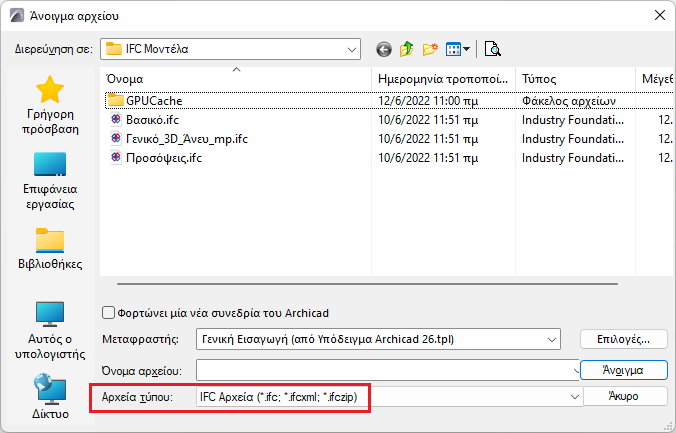Sort by the Μέγεθος column header
The height and width of the screenshot is (433, 676).
pos(655,78)
